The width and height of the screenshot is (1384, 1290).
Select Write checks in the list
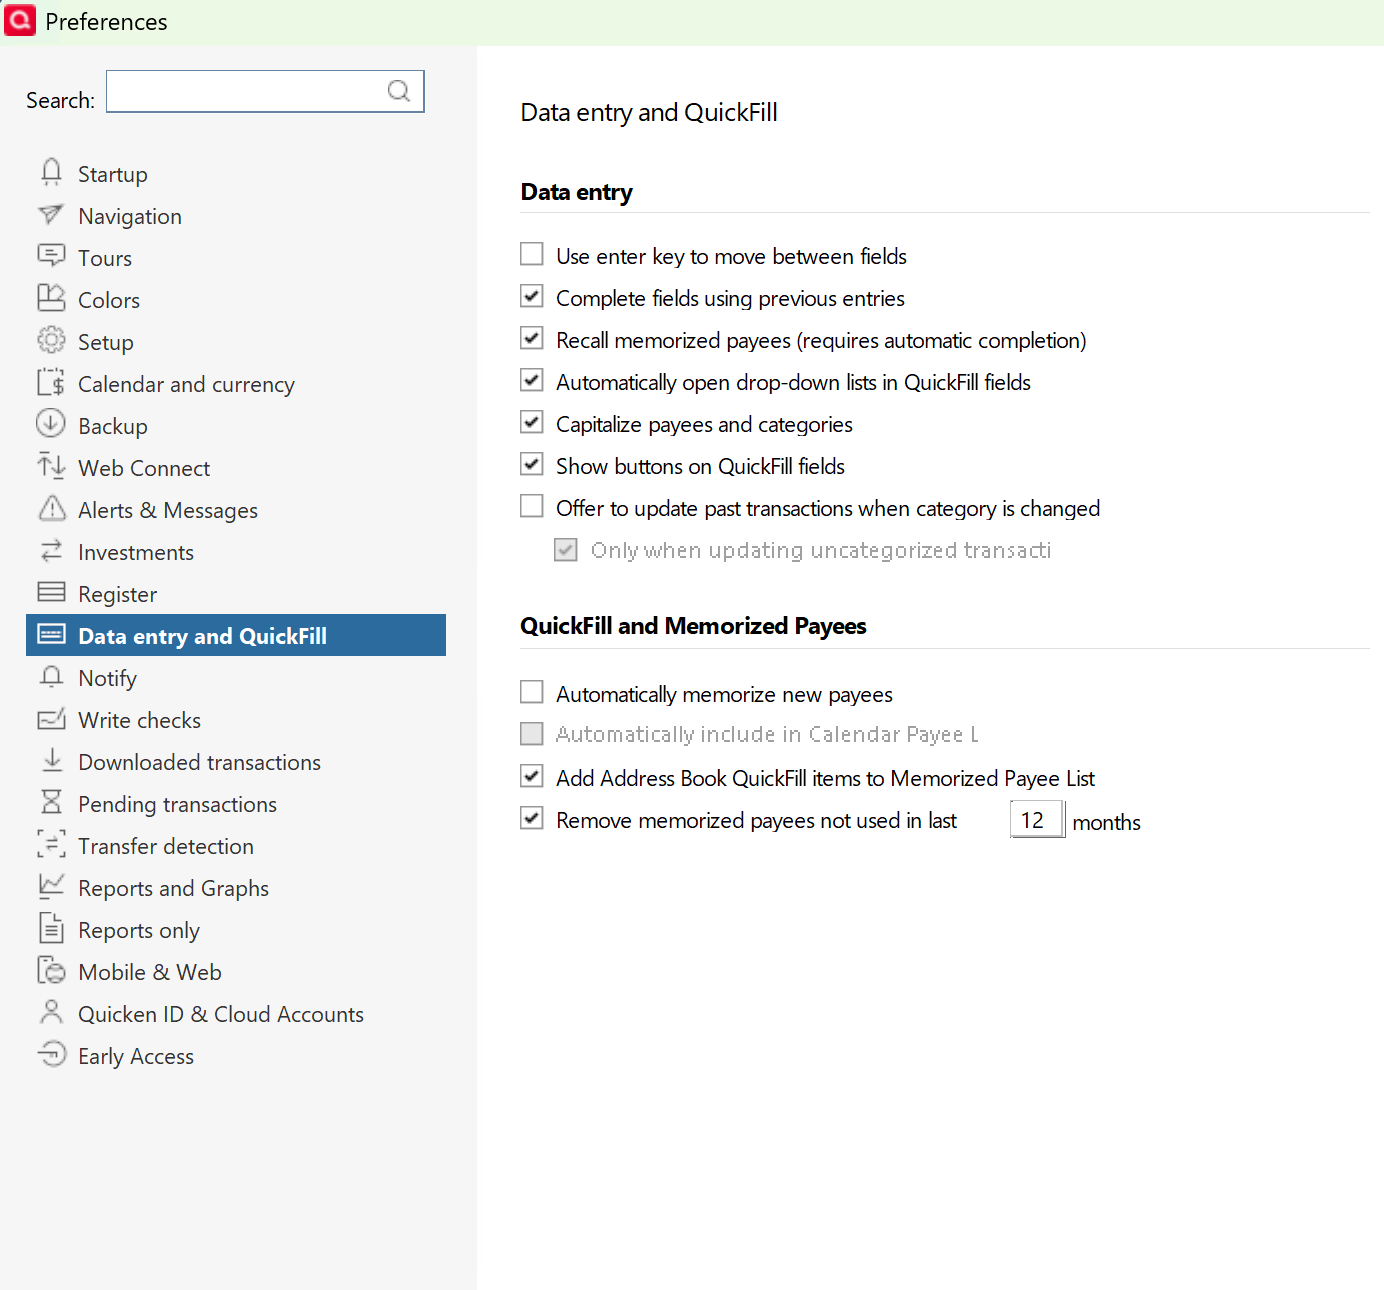pyautogui.click(x=236, y=720)
